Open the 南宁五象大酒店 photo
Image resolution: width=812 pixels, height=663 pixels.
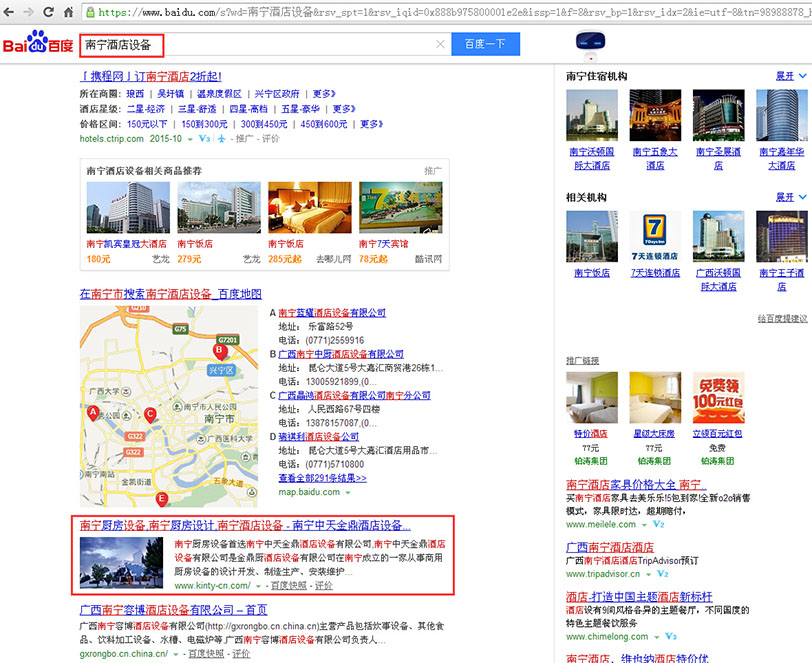pos(655,115)
